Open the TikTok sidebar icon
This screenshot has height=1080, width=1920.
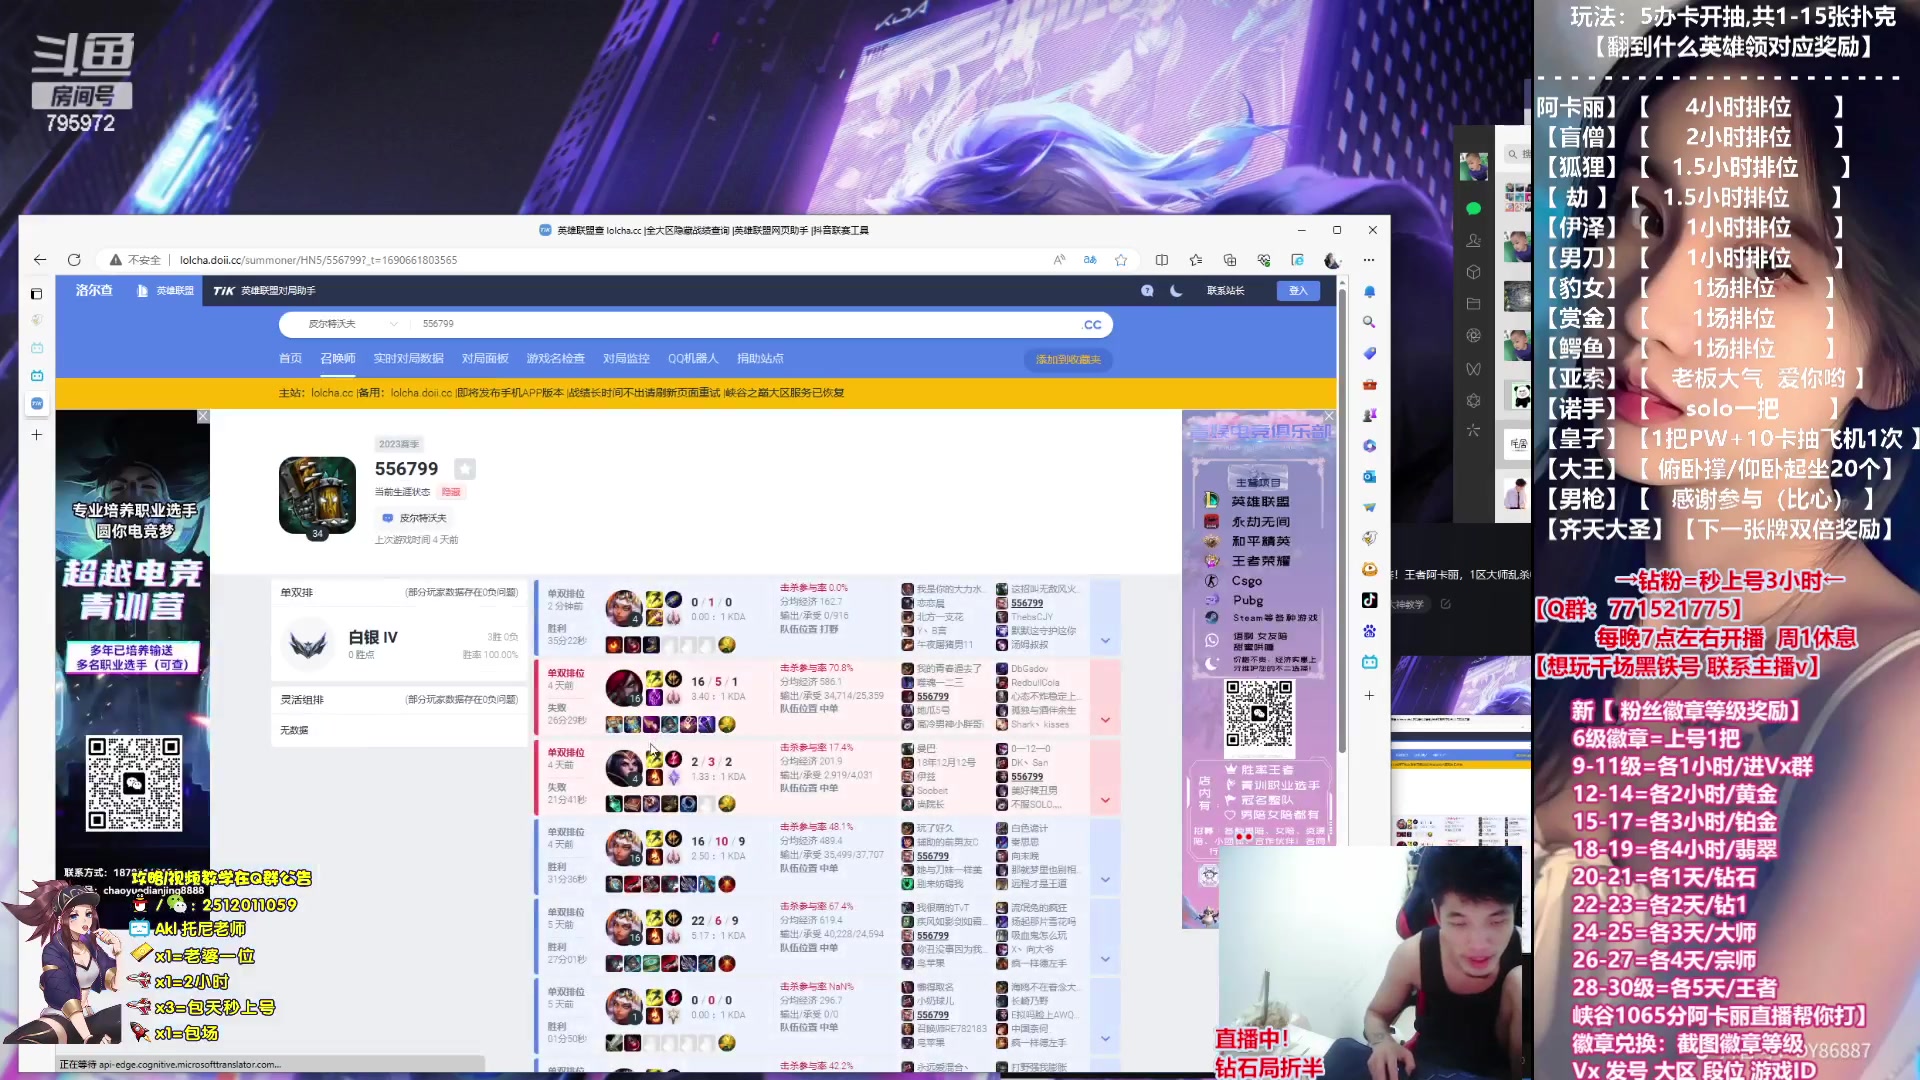coord(1369,600)
